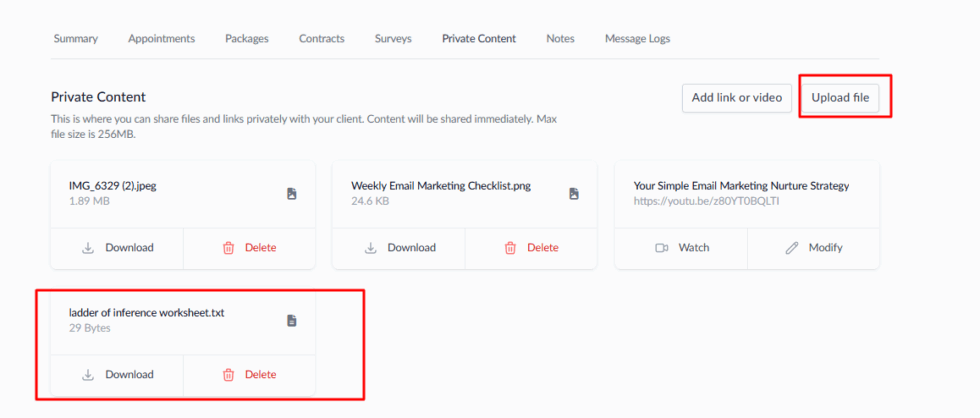Click the Add link or video button
980x418 pixels.
coord(736,97)
